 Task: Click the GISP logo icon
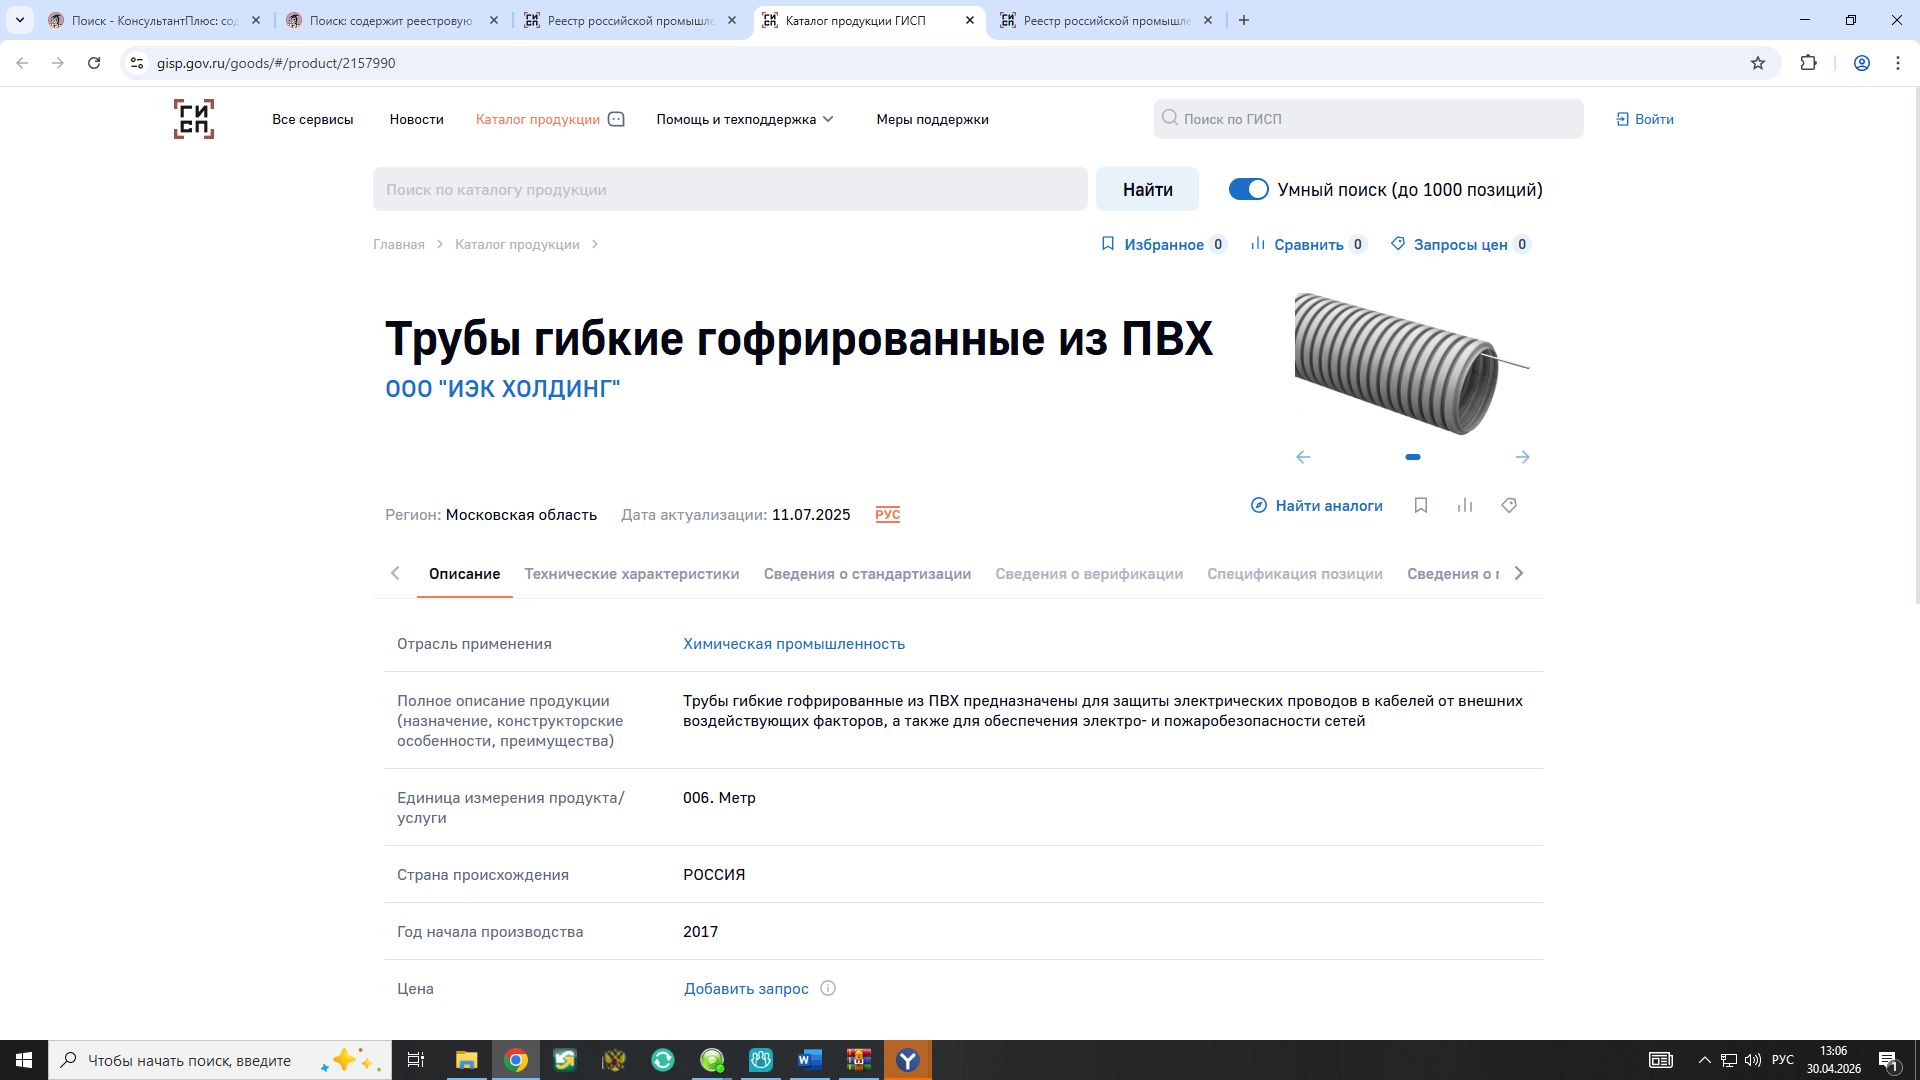click(194, 119)
